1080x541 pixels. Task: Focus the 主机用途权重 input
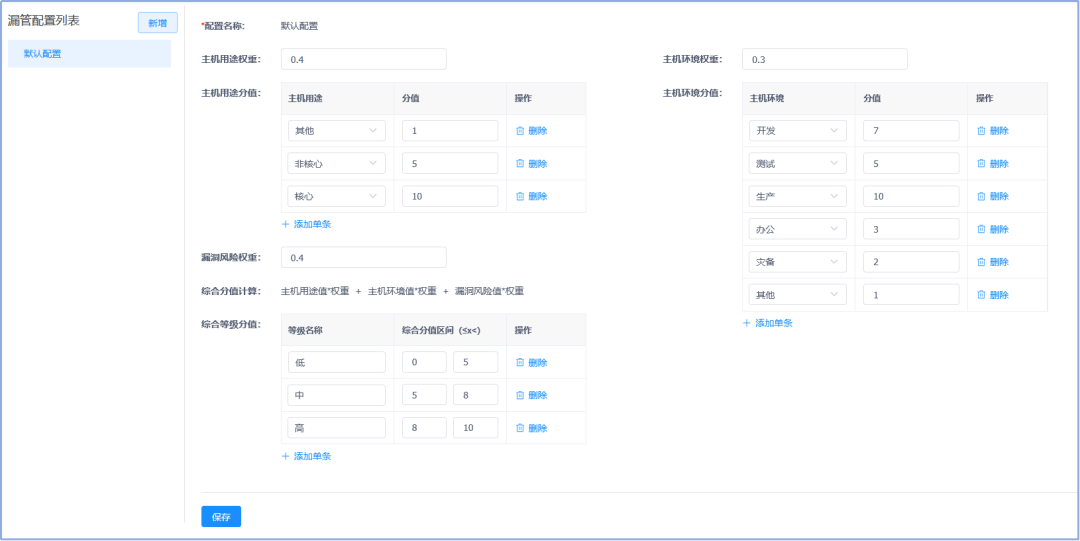point(364,59)
